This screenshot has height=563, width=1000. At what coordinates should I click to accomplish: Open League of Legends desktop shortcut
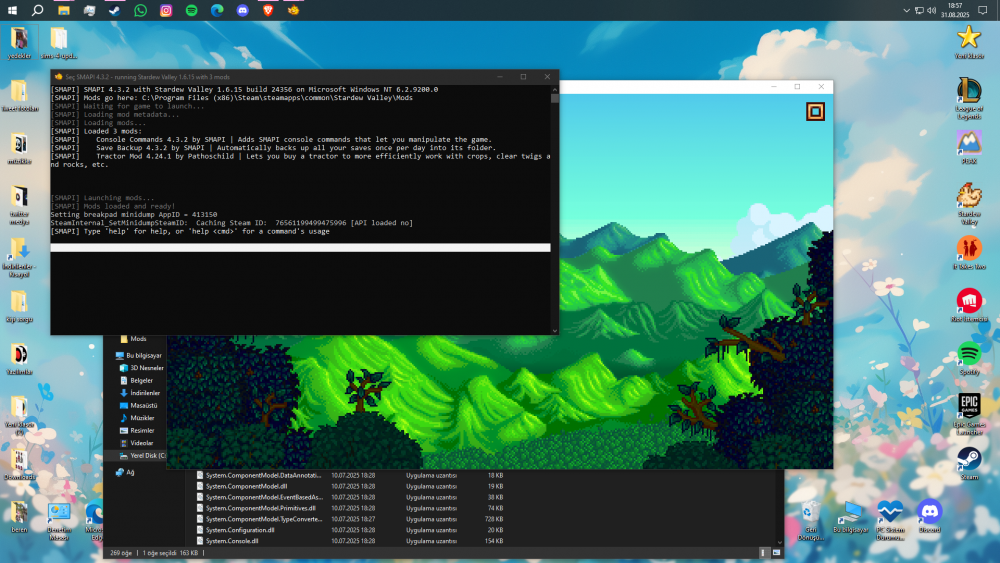click(969, 98)
